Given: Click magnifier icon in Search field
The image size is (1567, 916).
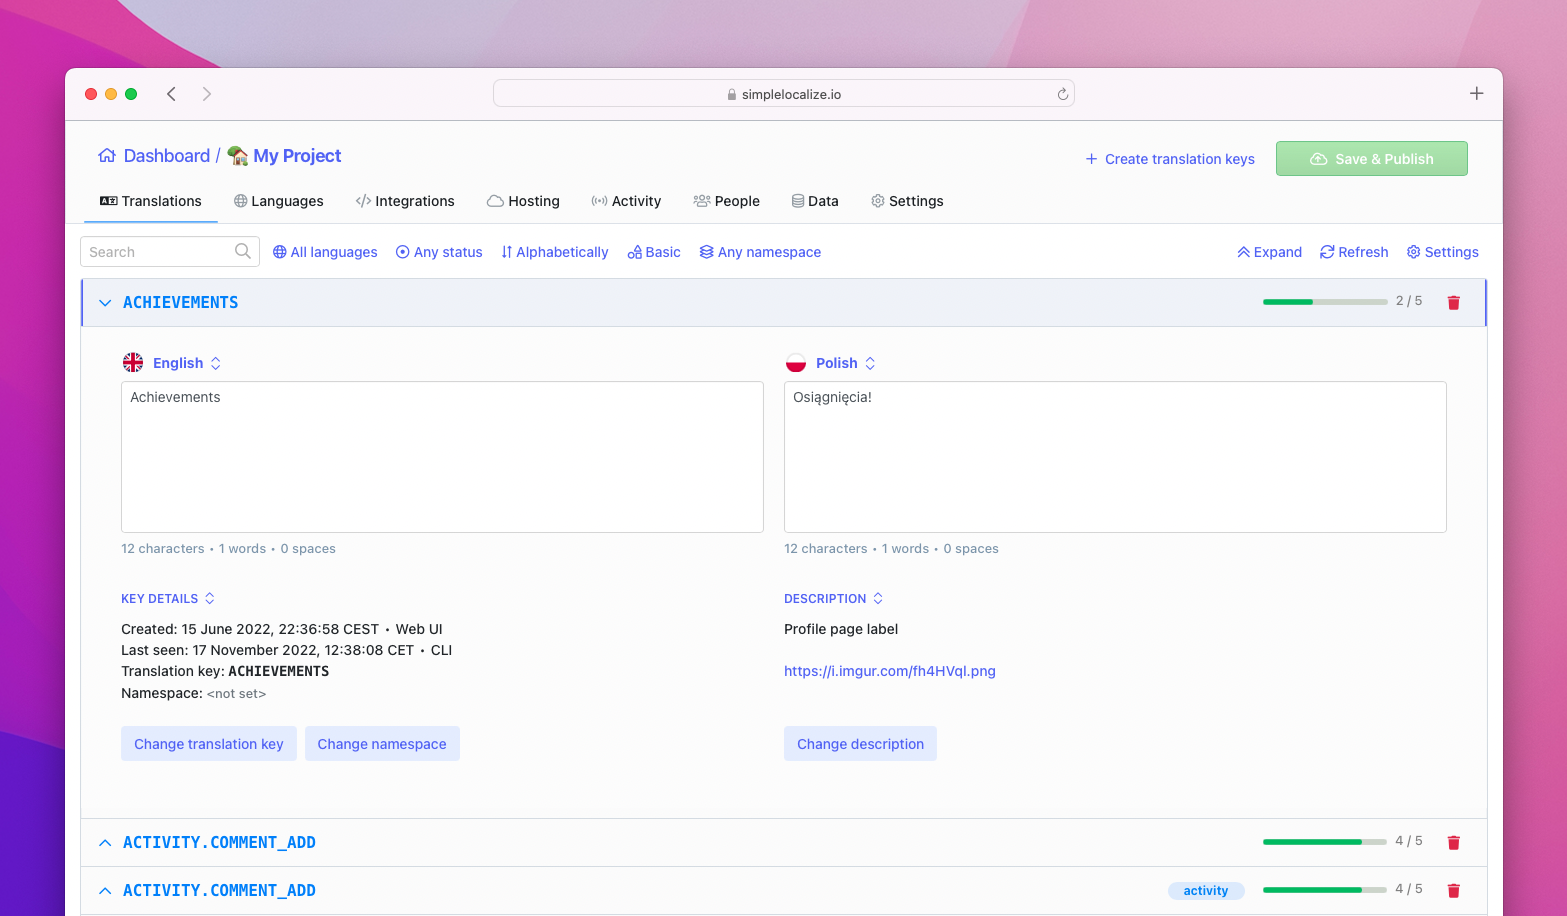Looking at the screenshot, I should 243,251.
